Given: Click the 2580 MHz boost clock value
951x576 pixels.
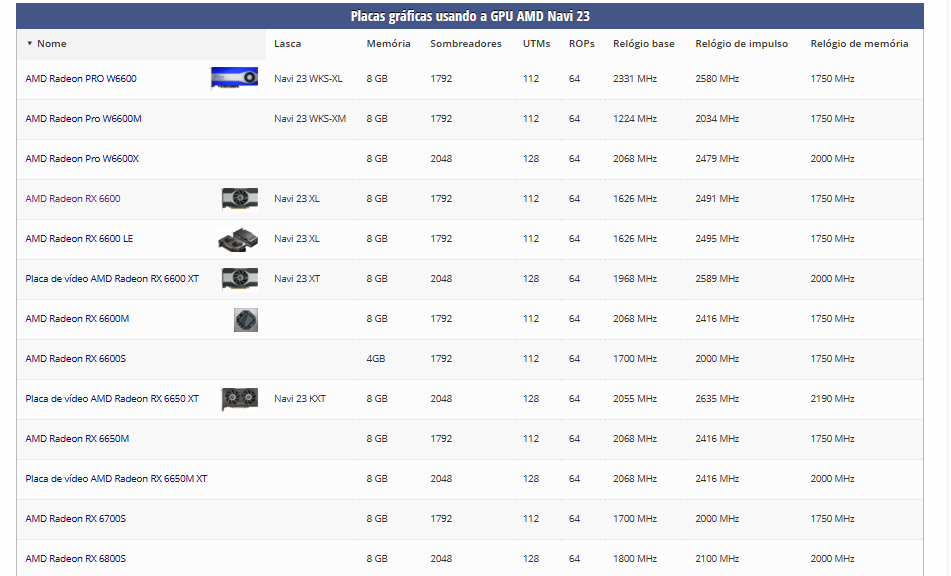Looking at the screenshot, I should tap(717, 78).
